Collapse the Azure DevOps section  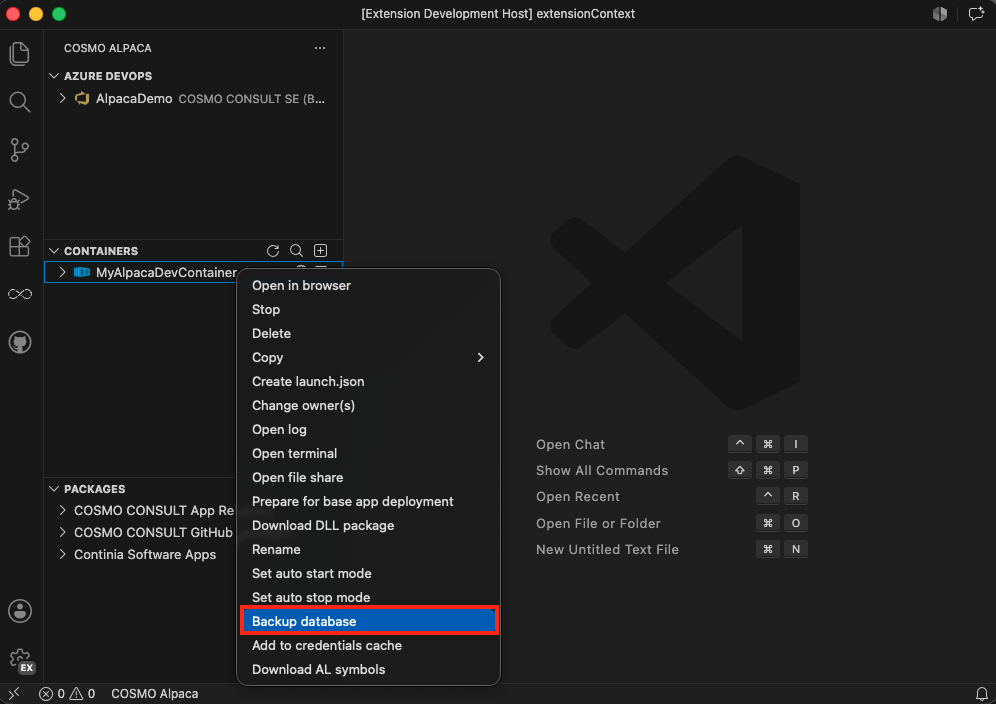(x=55, y=76)
